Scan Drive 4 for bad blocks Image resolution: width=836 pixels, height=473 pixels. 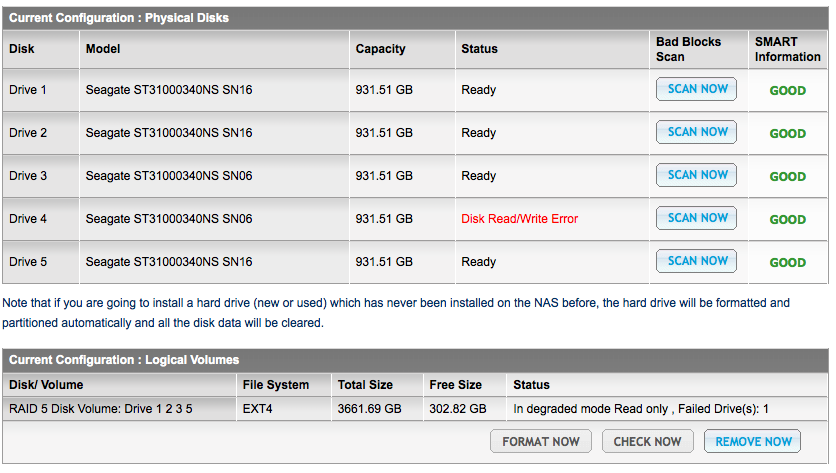click(697, 218)
